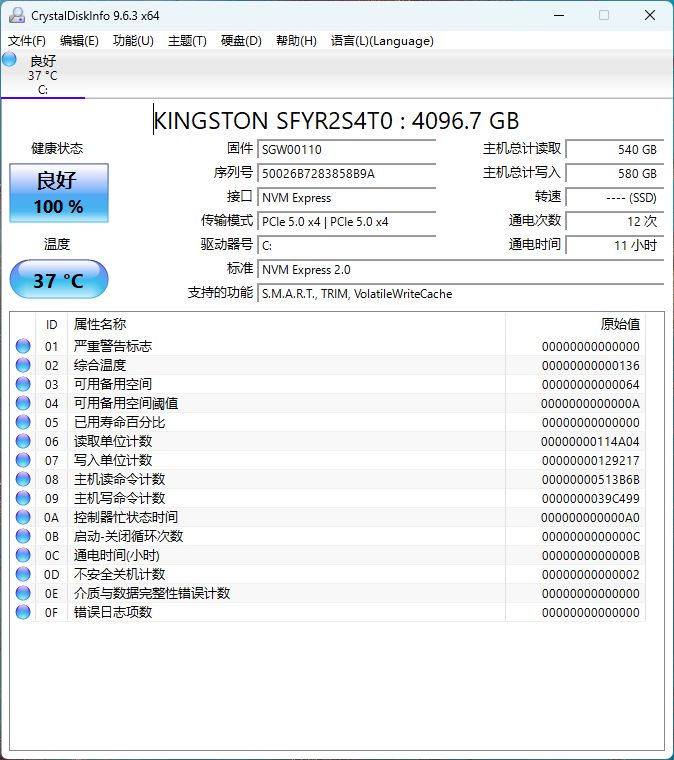Click status orb for 综合温度 row
This screenshot has width=674, height=760.
click(23, 365)
